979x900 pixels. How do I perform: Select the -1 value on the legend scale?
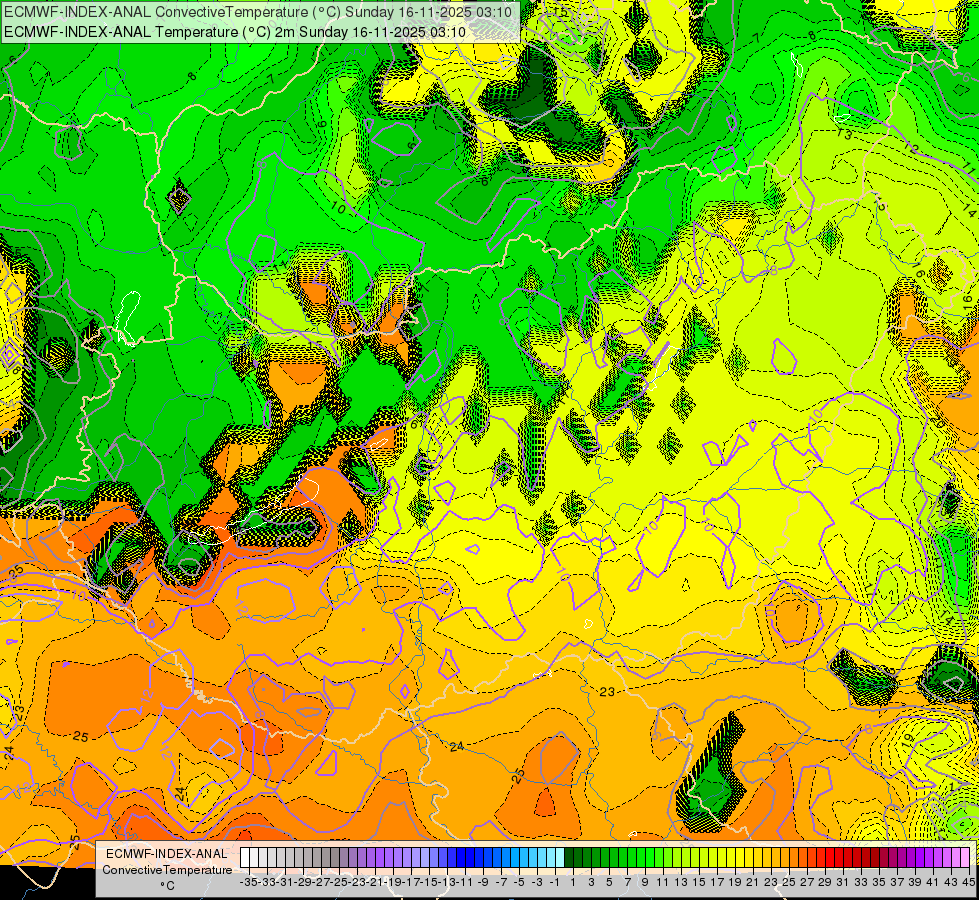(554, 882)
